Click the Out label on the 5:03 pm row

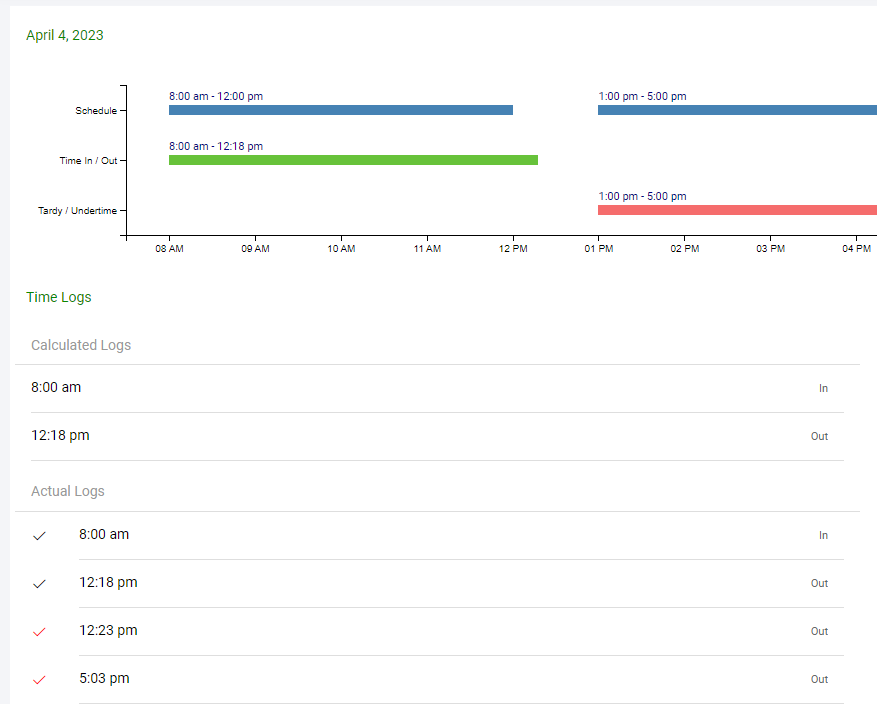(819, 679)
